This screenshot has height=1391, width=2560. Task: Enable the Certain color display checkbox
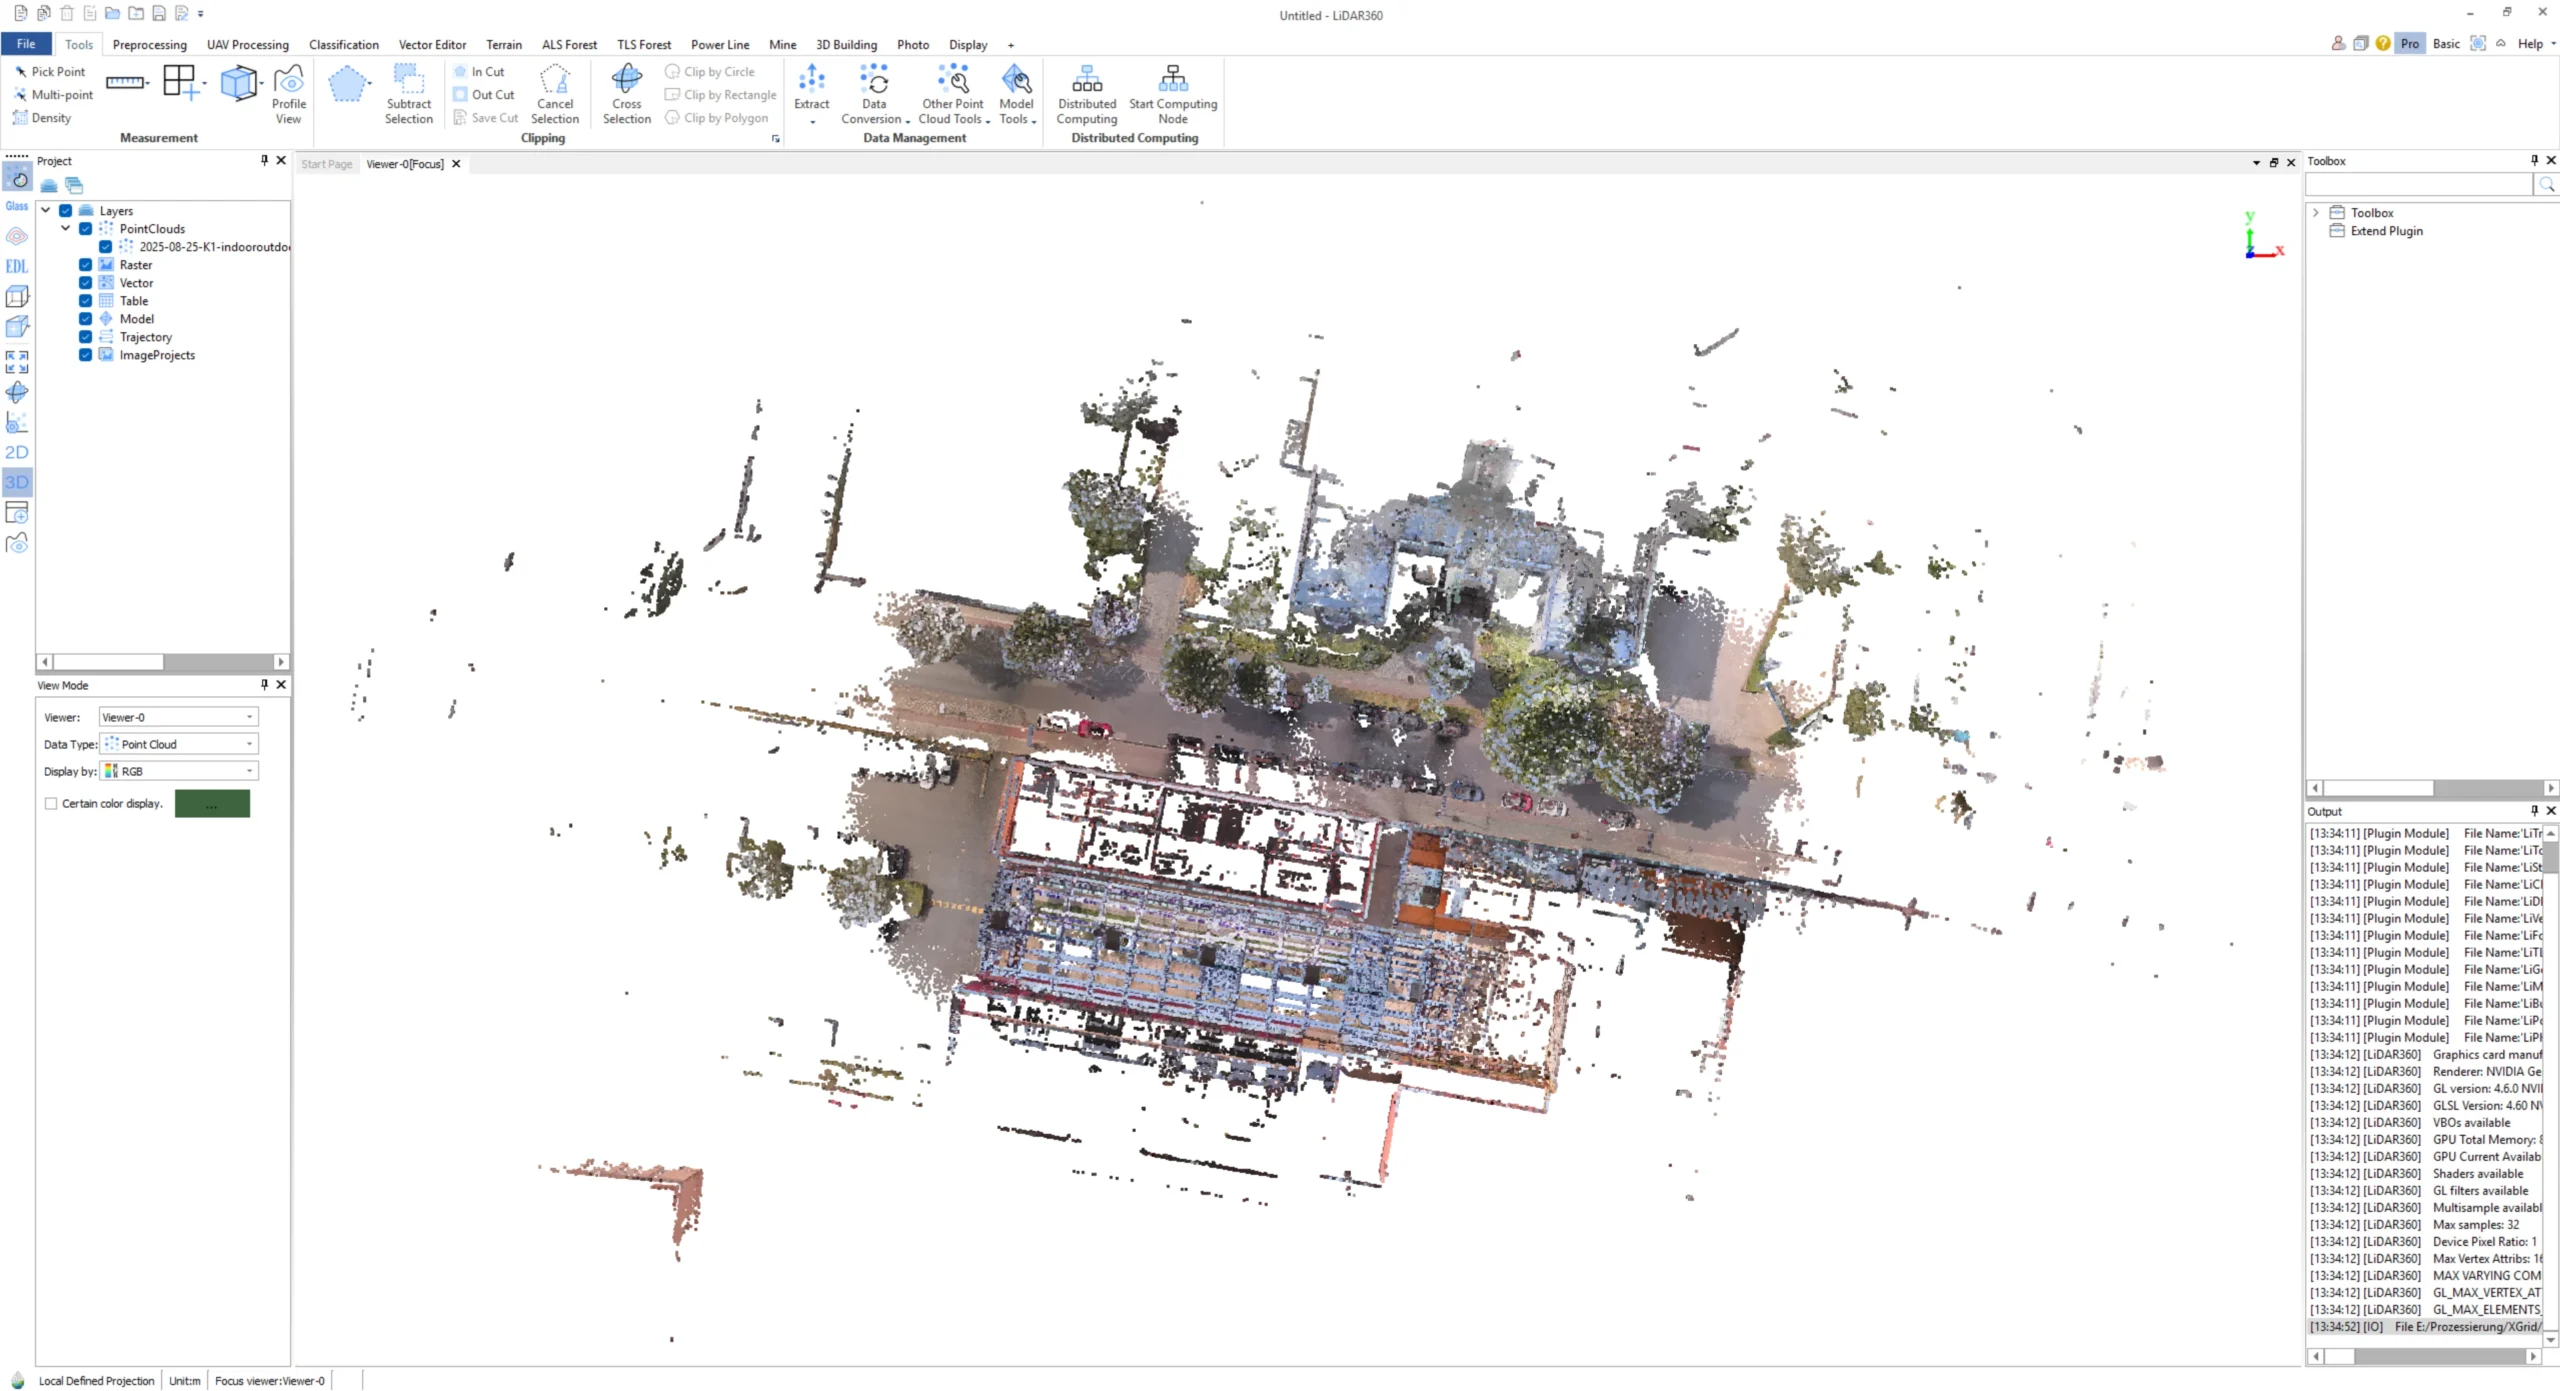(x=51, y=803)
